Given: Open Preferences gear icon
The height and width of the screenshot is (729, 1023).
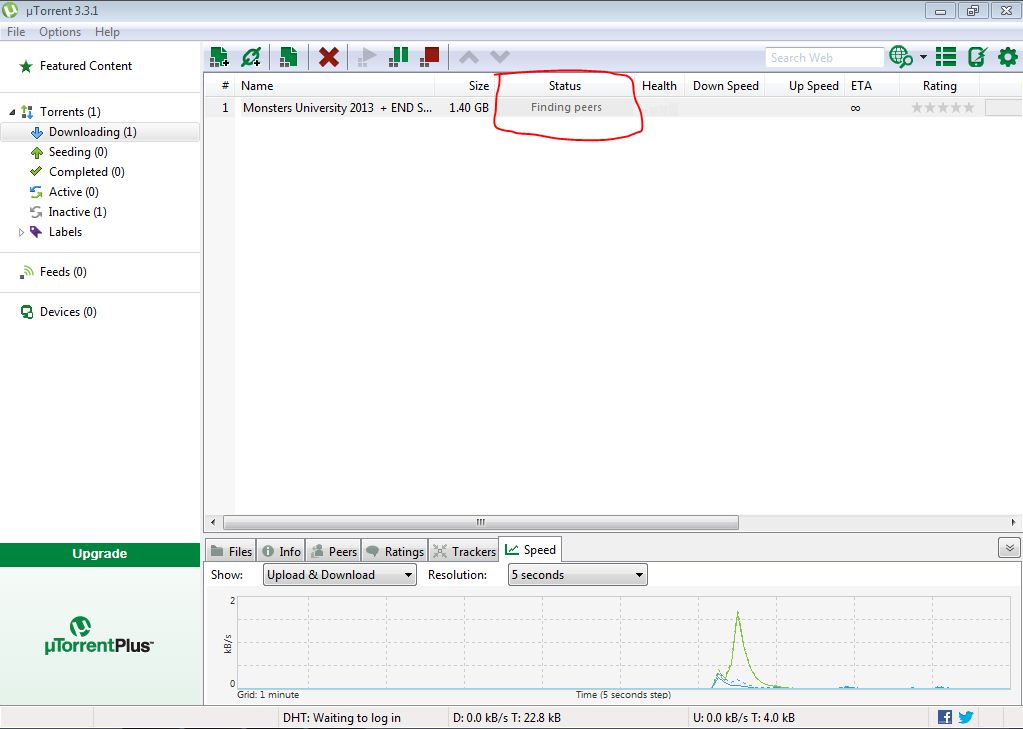Looking at the screenshot, I should point(1007,57).
